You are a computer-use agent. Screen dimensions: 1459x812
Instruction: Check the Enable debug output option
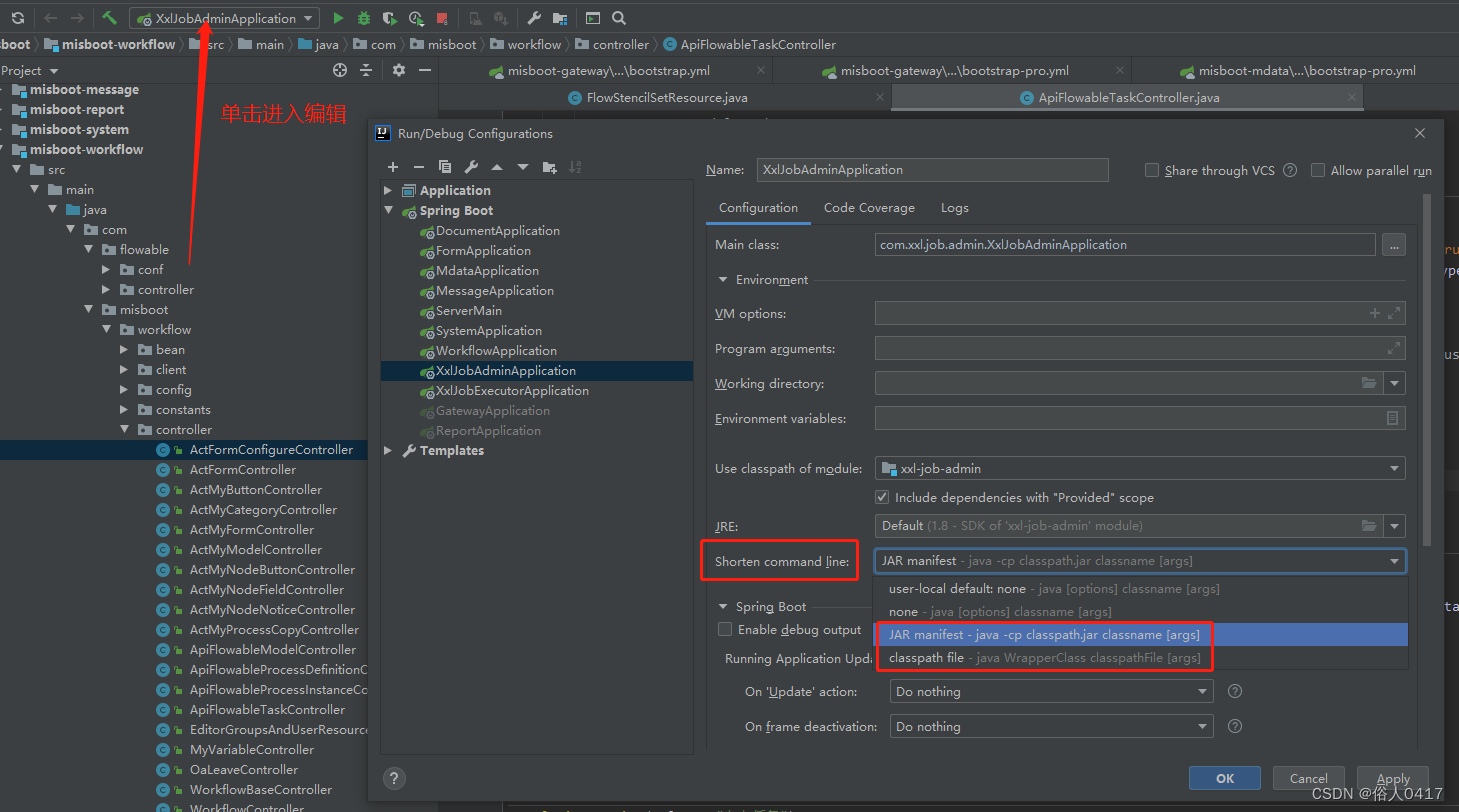pos(725,629)
